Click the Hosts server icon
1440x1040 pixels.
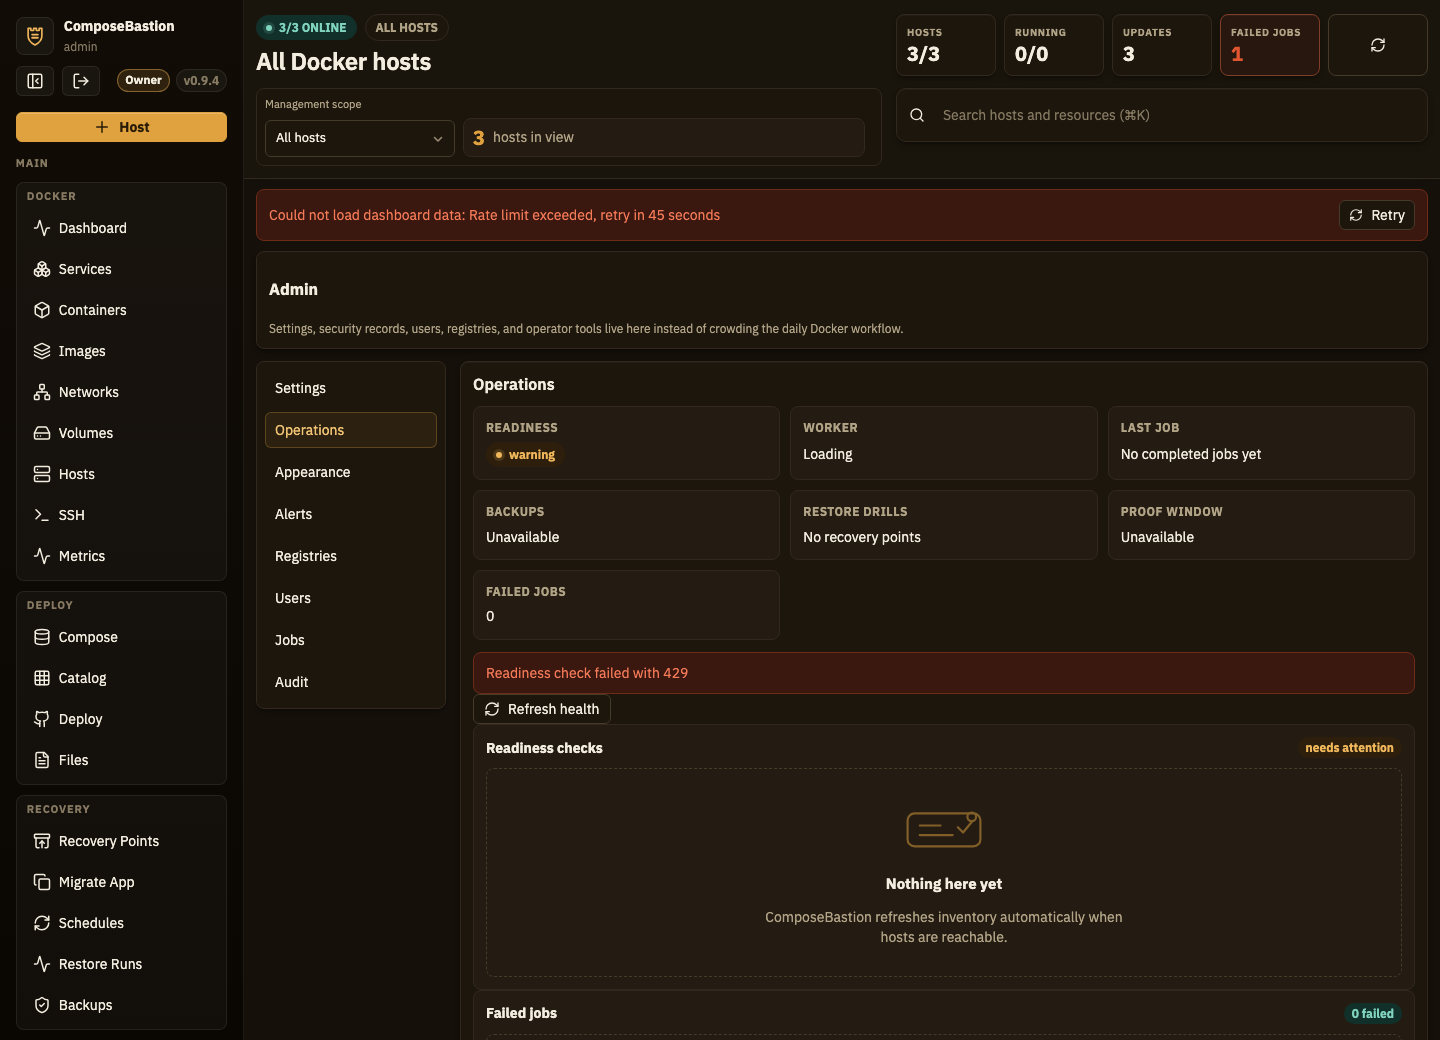(x=42, y=474)
